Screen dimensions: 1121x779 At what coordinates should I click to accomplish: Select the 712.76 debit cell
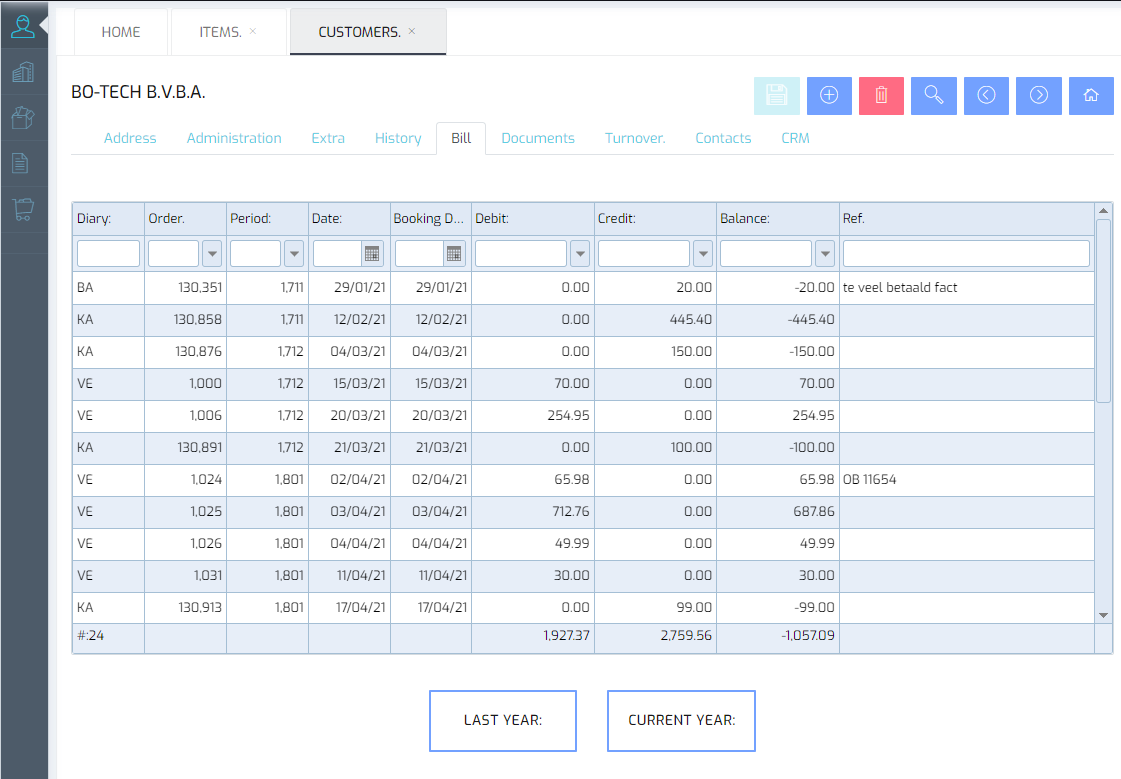click(533, 512)
